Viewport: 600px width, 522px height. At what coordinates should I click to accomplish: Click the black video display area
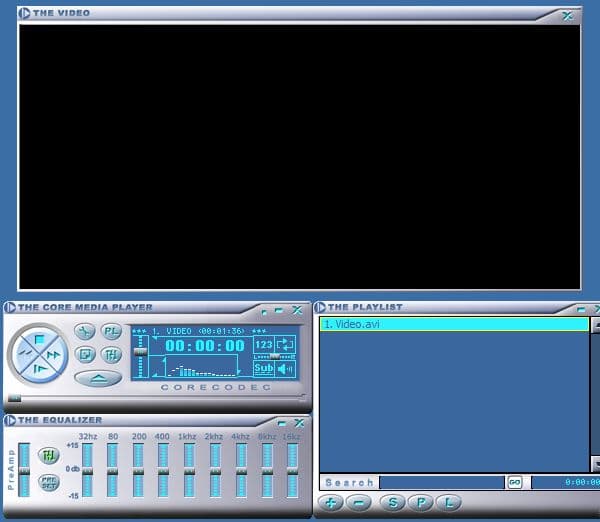(x=300, y=157)
